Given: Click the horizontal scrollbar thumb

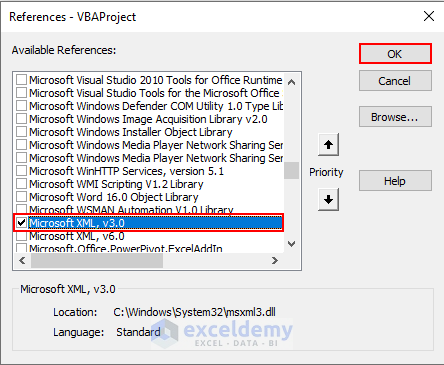Looking at the screenshot, I should coord(97,260).
